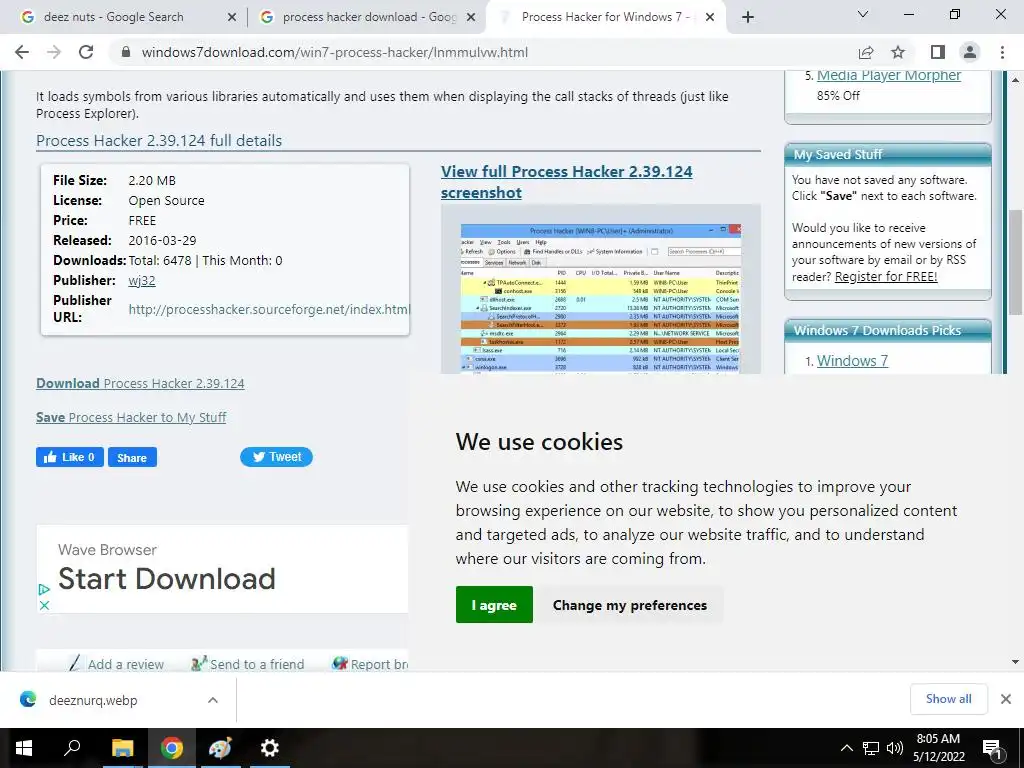1024x768 pixels.
Task: Click the volume speaker icon in tray
Action: click(895, 748)
